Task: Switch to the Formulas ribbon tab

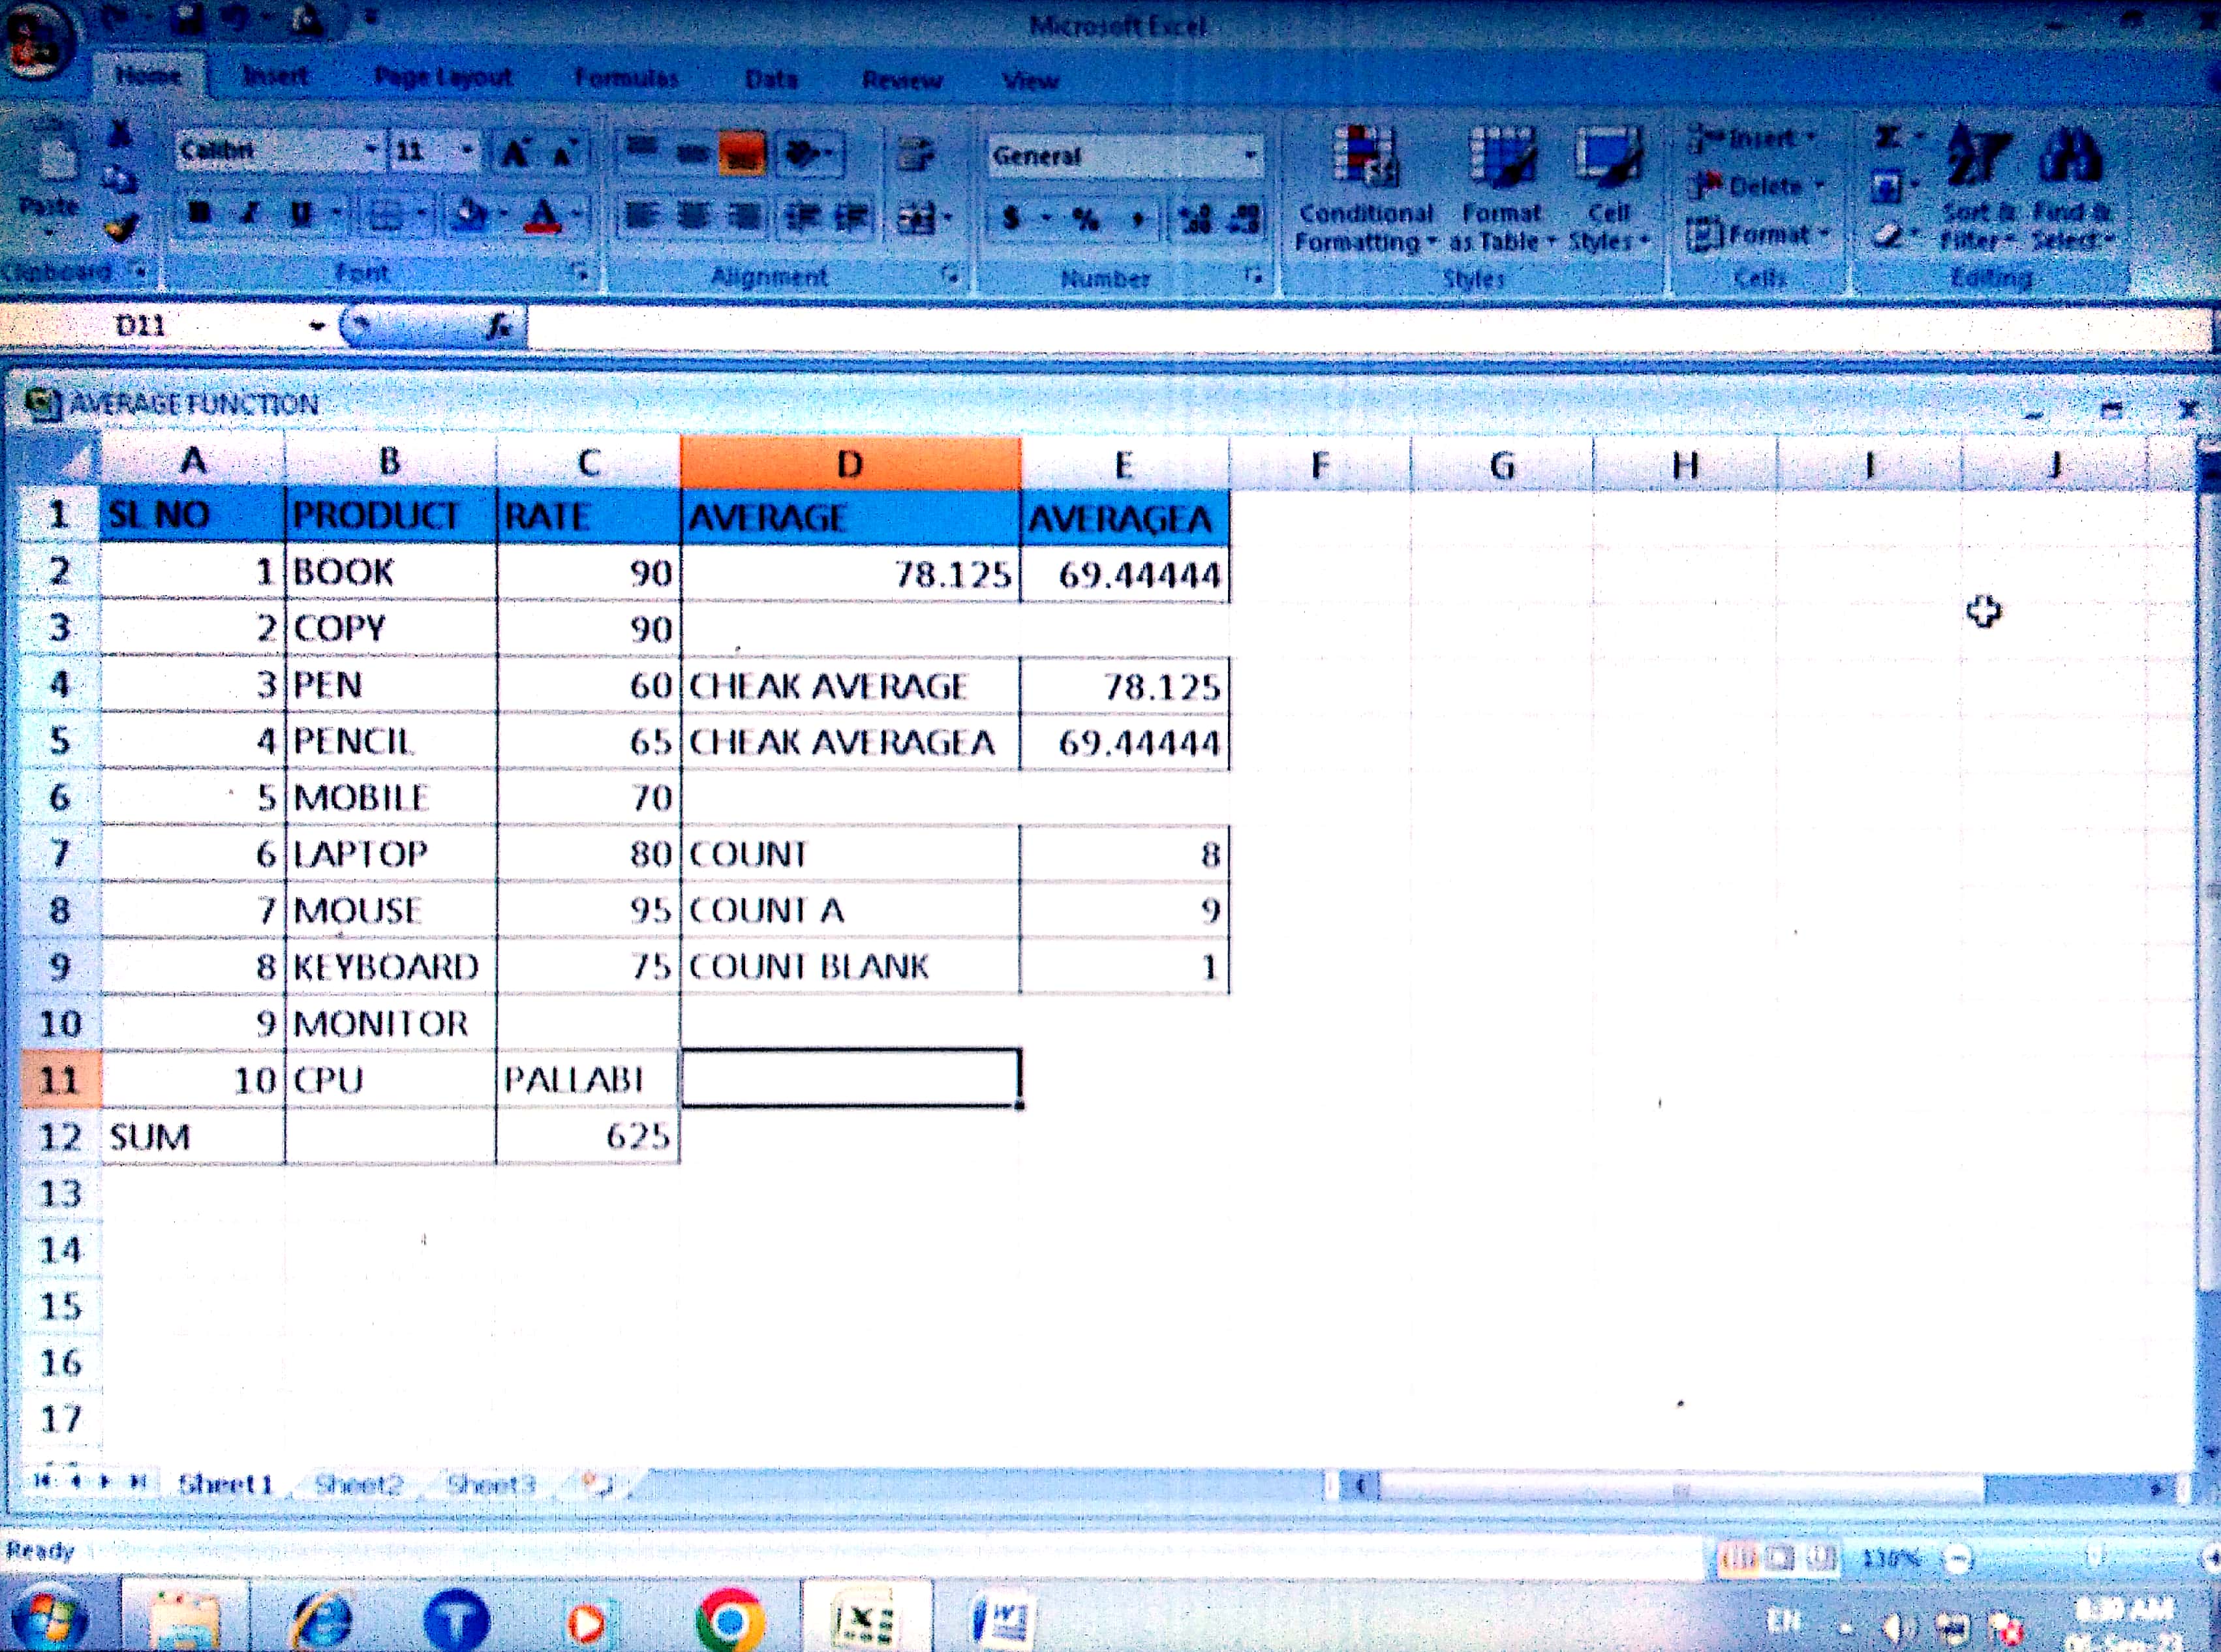Action: pos(626,78)
